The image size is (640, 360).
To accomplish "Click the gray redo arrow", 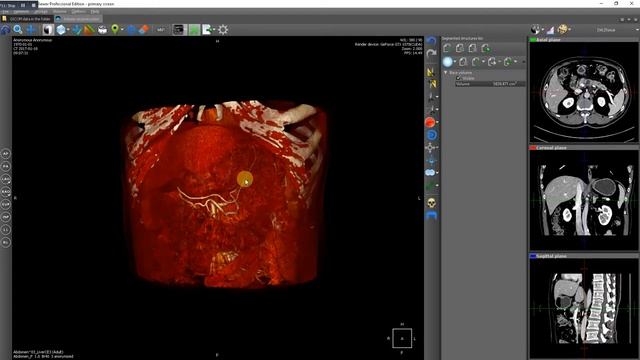I will [431, 53].
